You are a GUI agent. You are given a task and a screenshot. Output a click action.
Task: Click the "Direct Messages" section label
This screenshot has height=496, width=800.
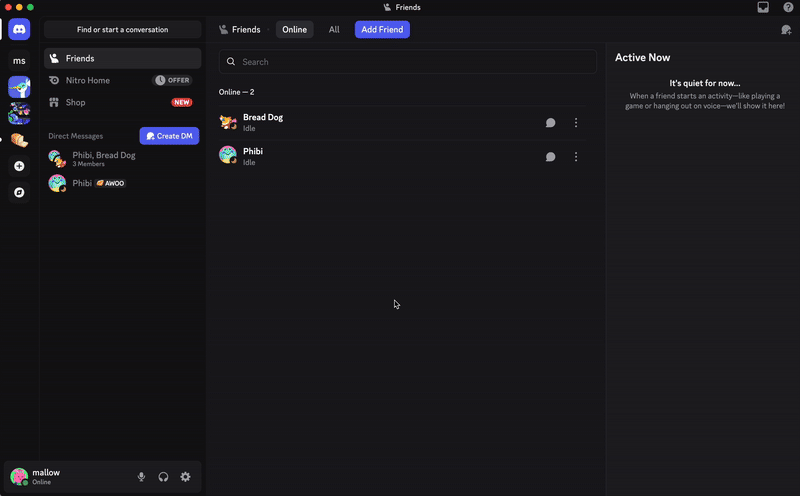tap(76, 136)
